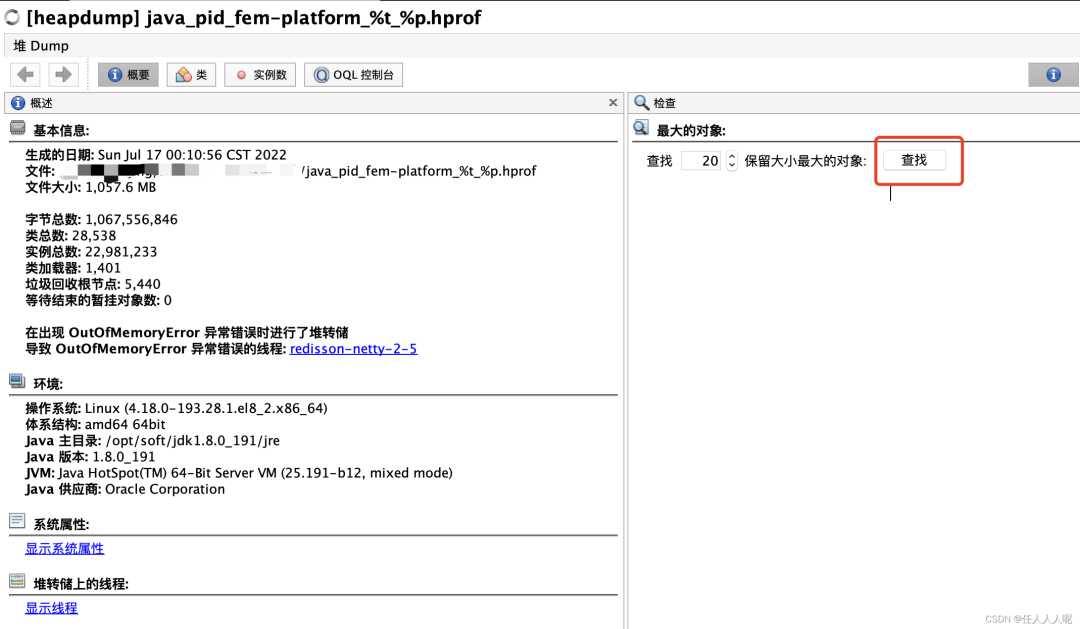Click the 文件大小: 1,057.6 MB text
This screenshot has height=629, width=1080.
[91, 187]
